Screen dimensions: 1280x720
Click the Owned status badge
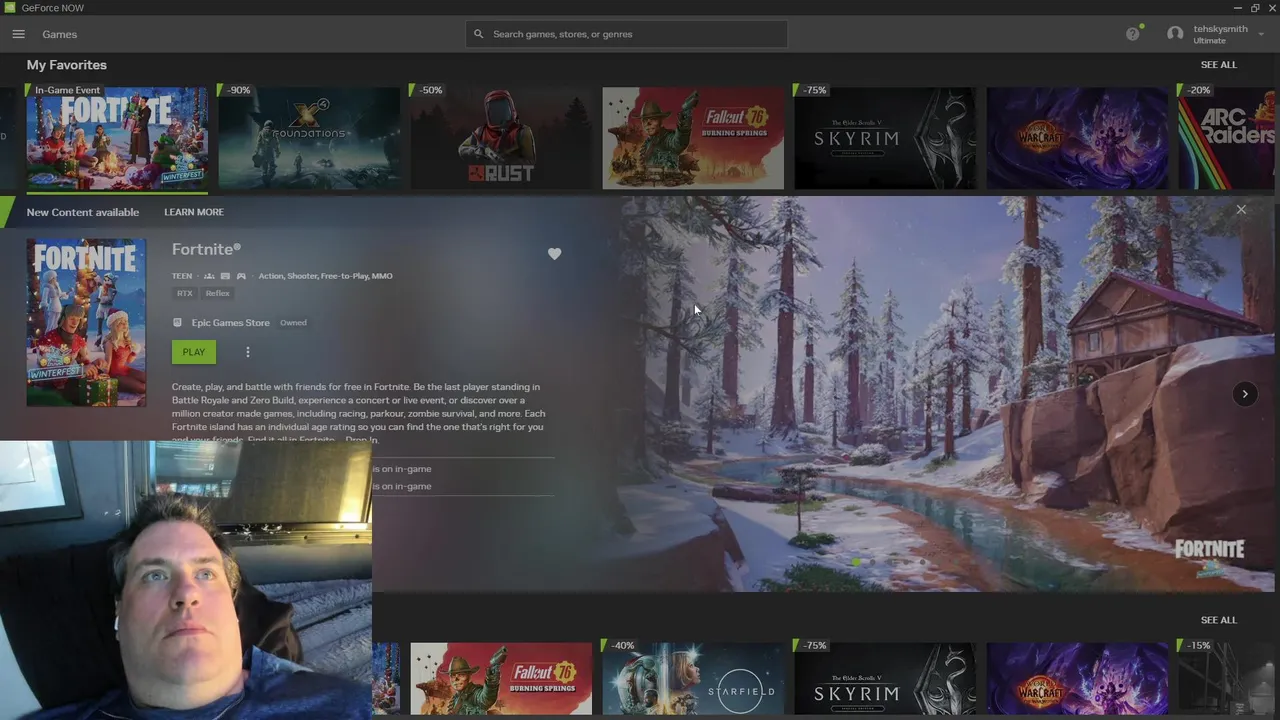point(293,323)
